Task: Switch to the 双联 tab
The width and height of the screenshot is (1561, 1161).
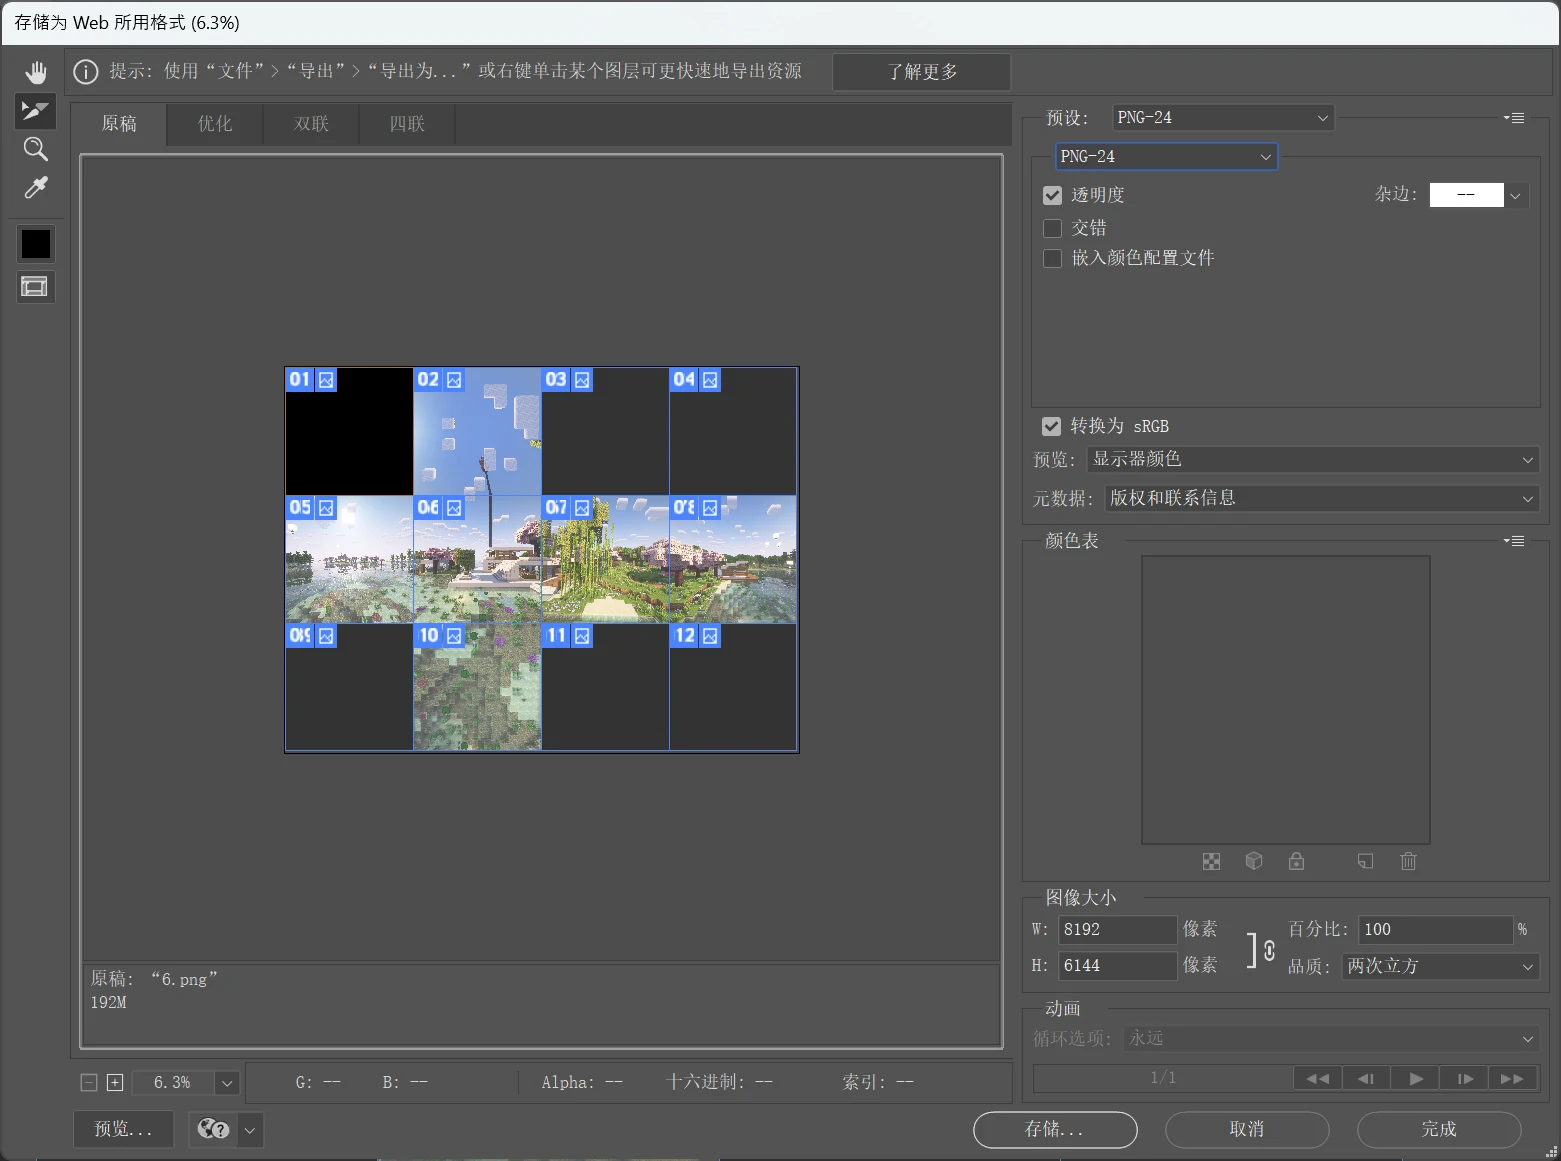Action: 311,124
